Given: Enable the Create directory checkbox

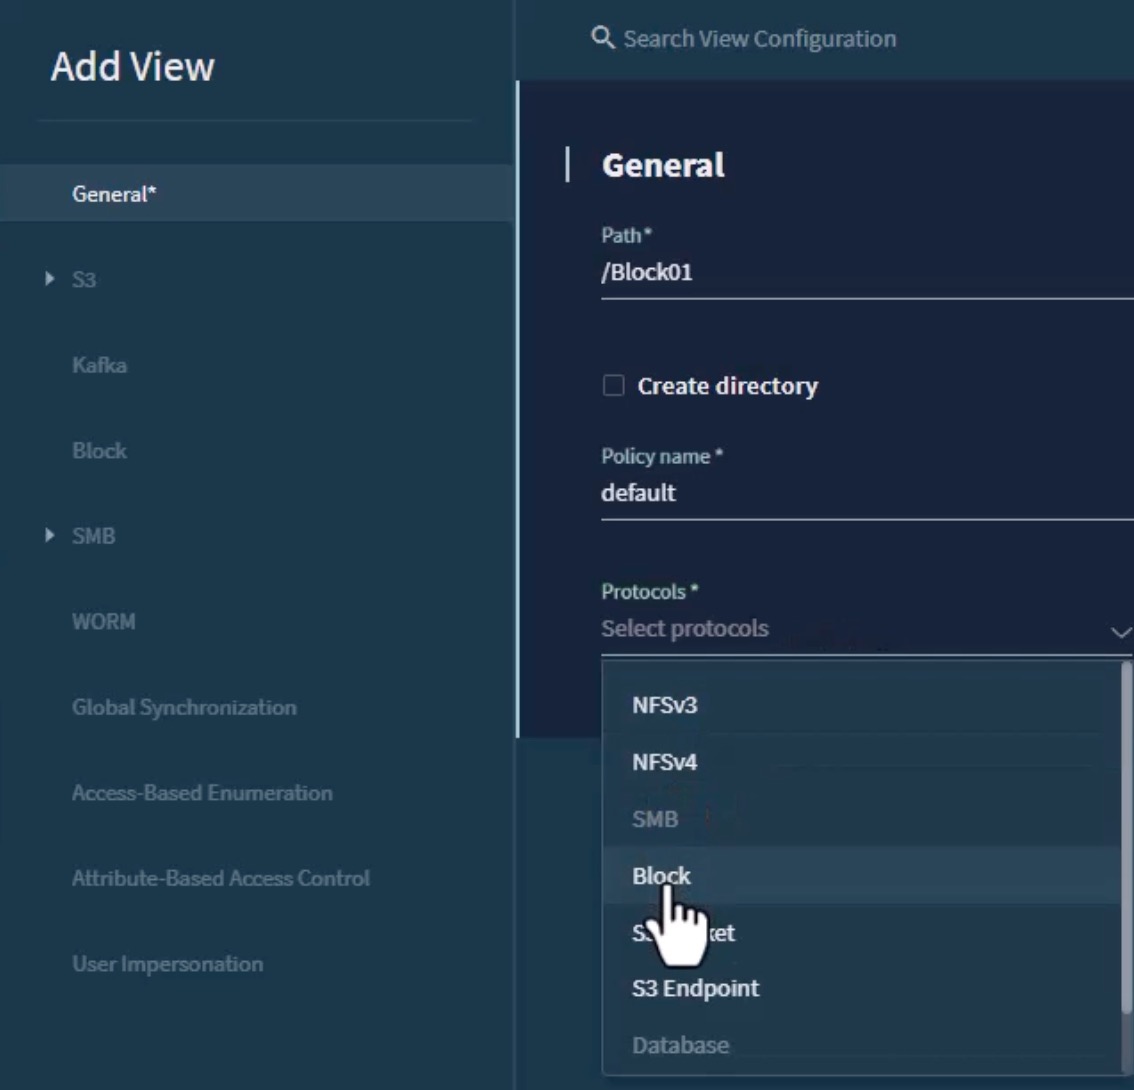Looking at the screenshot, I should tap(613, 385).
